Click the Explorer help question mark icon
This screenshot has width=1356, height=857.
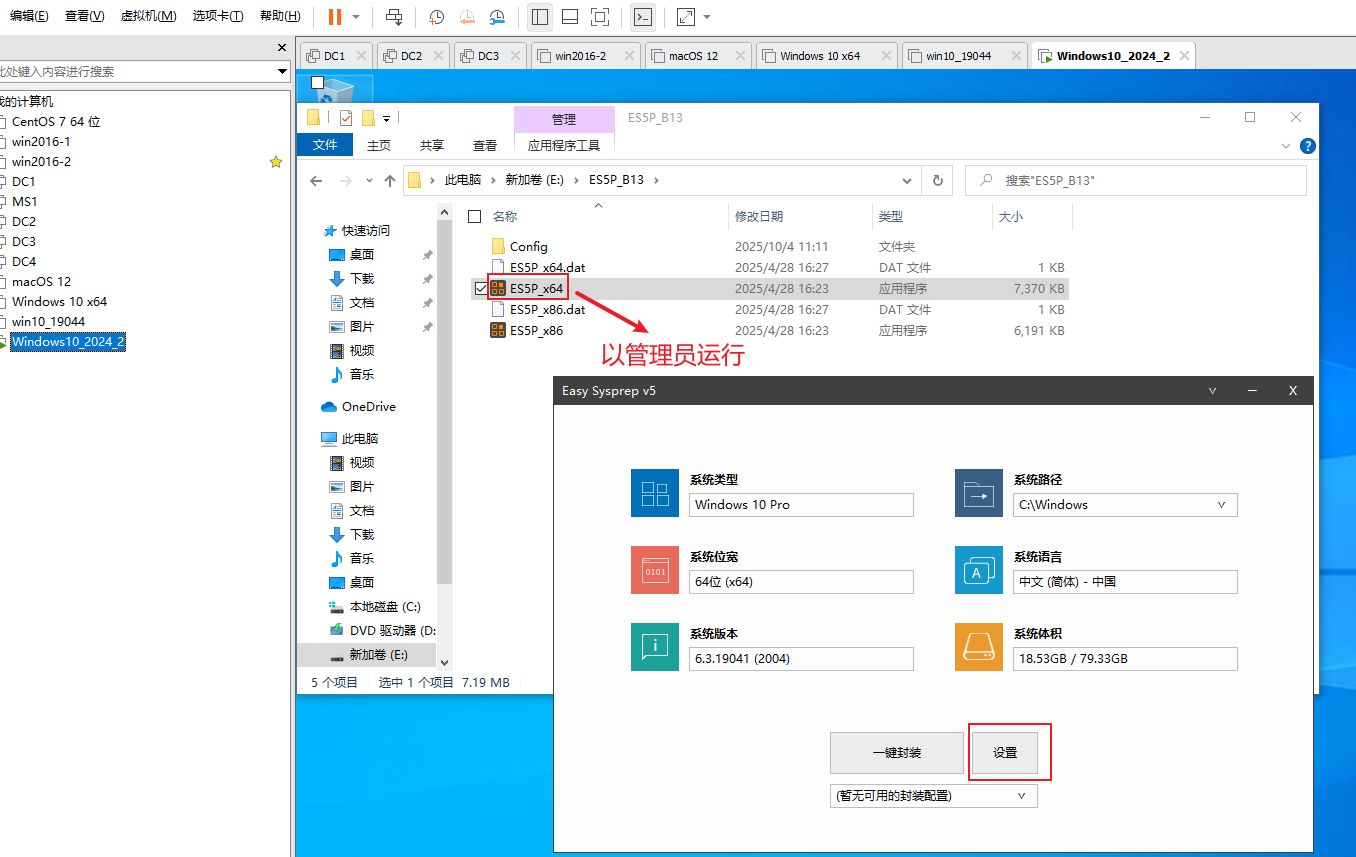point(1307,146)
